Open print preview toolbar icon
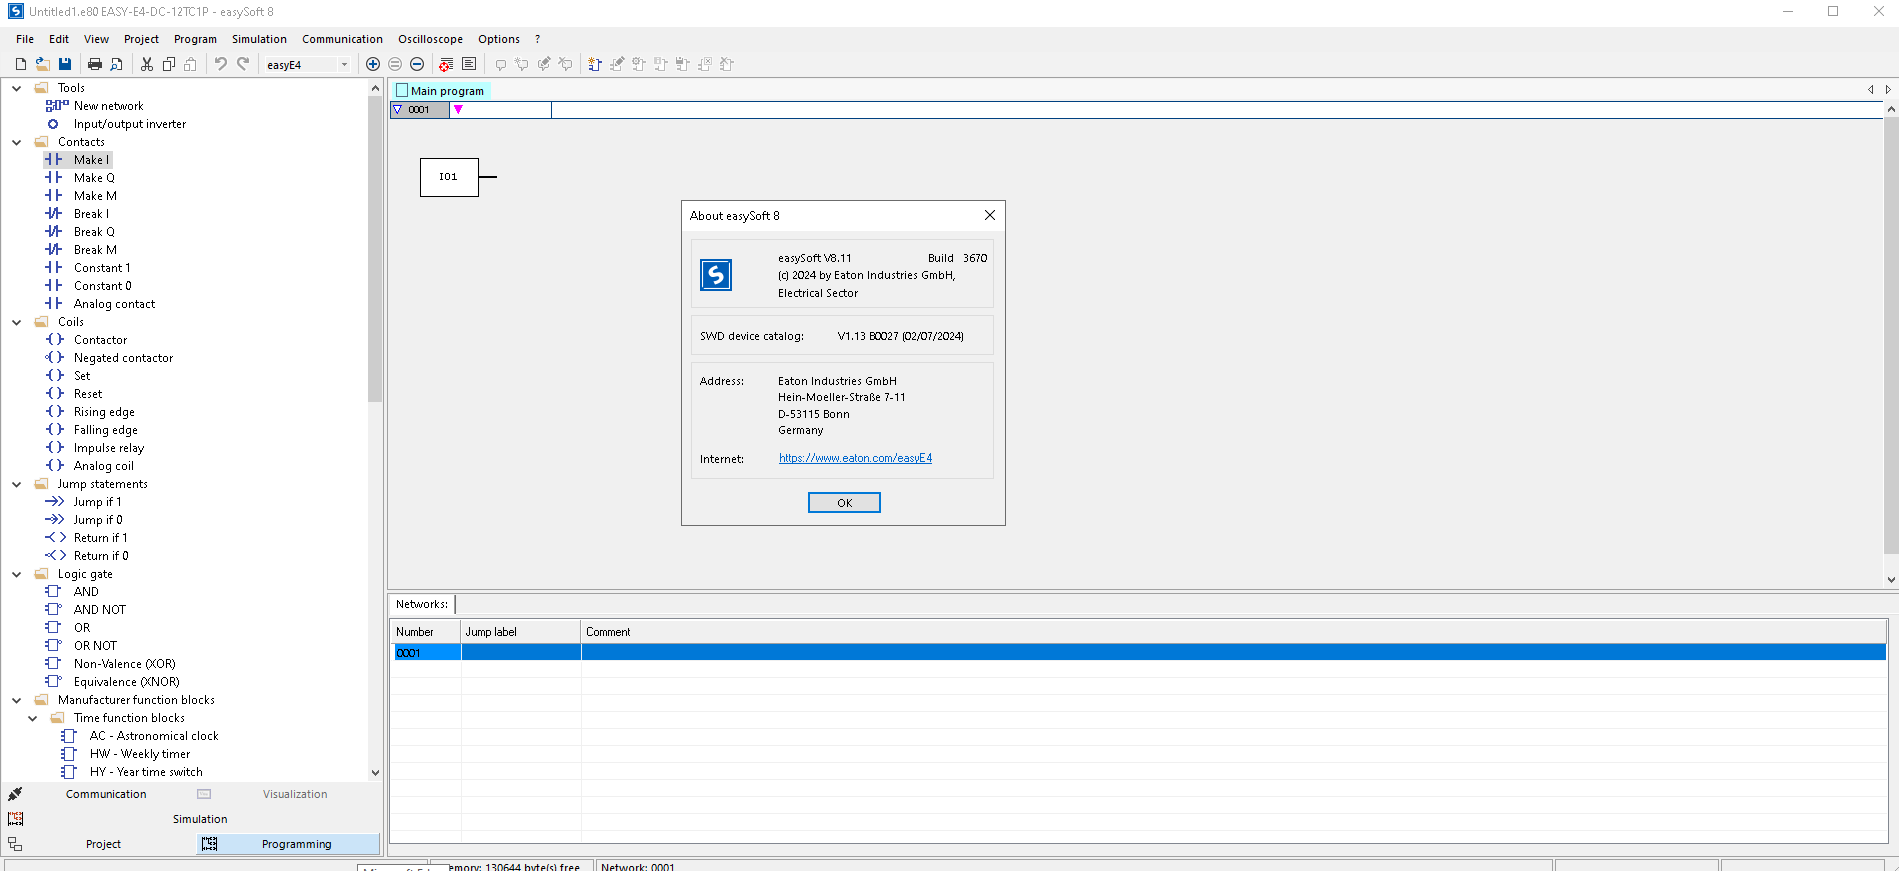Screen dimensions: 1899x871 click(x=117, y=64)
